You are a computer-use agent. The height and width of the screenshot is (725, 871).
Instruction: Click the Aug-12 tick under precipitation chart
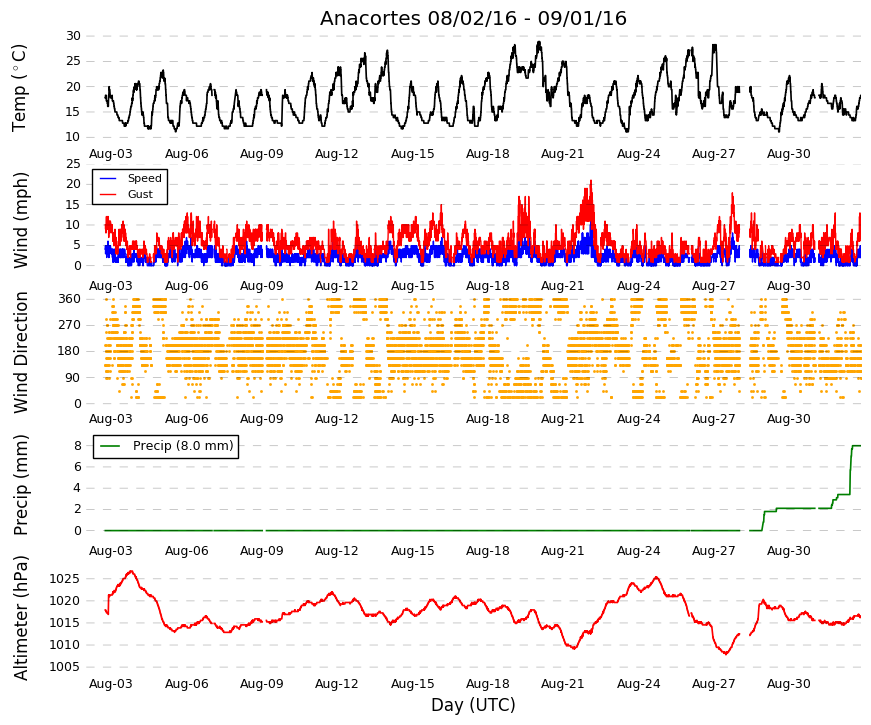click(337, 551)
